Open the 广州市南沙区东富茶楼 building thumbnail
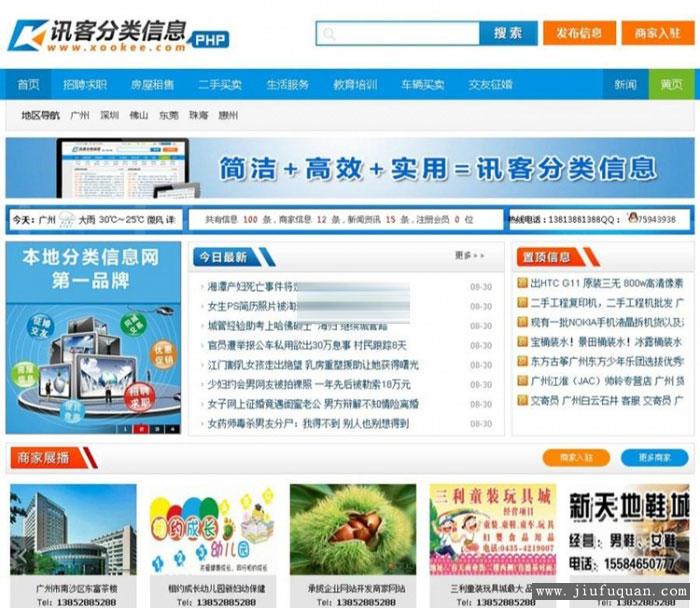 click(73, 529)
